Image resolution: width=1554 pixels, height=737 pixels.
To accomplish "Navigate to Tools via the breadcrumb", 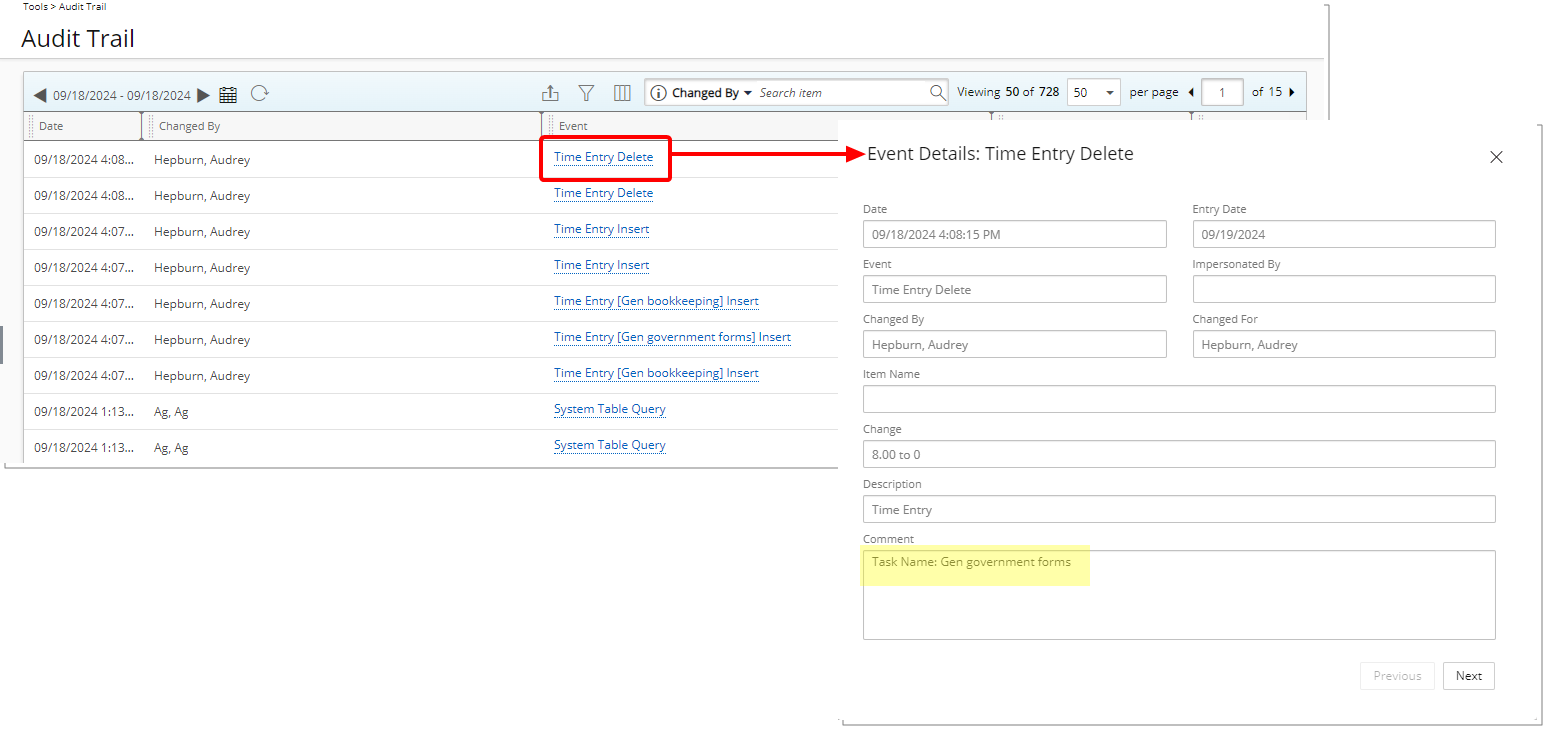I will tap(35, 7).
